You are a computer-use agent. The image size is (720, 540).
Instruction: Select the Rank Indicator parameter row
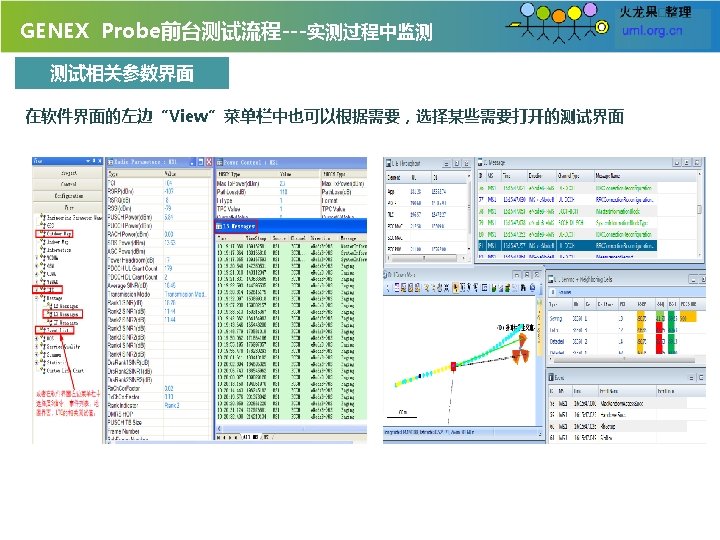pos(158,405)
